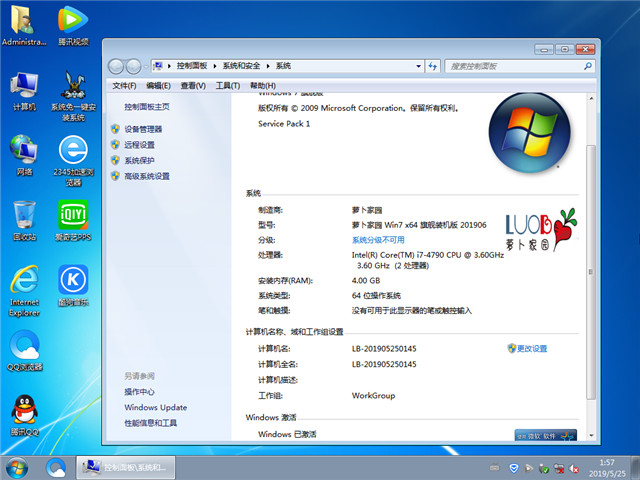Go to 控制面板主页
640x480 pixels.
pyautogui.click(x=147, y=107)
